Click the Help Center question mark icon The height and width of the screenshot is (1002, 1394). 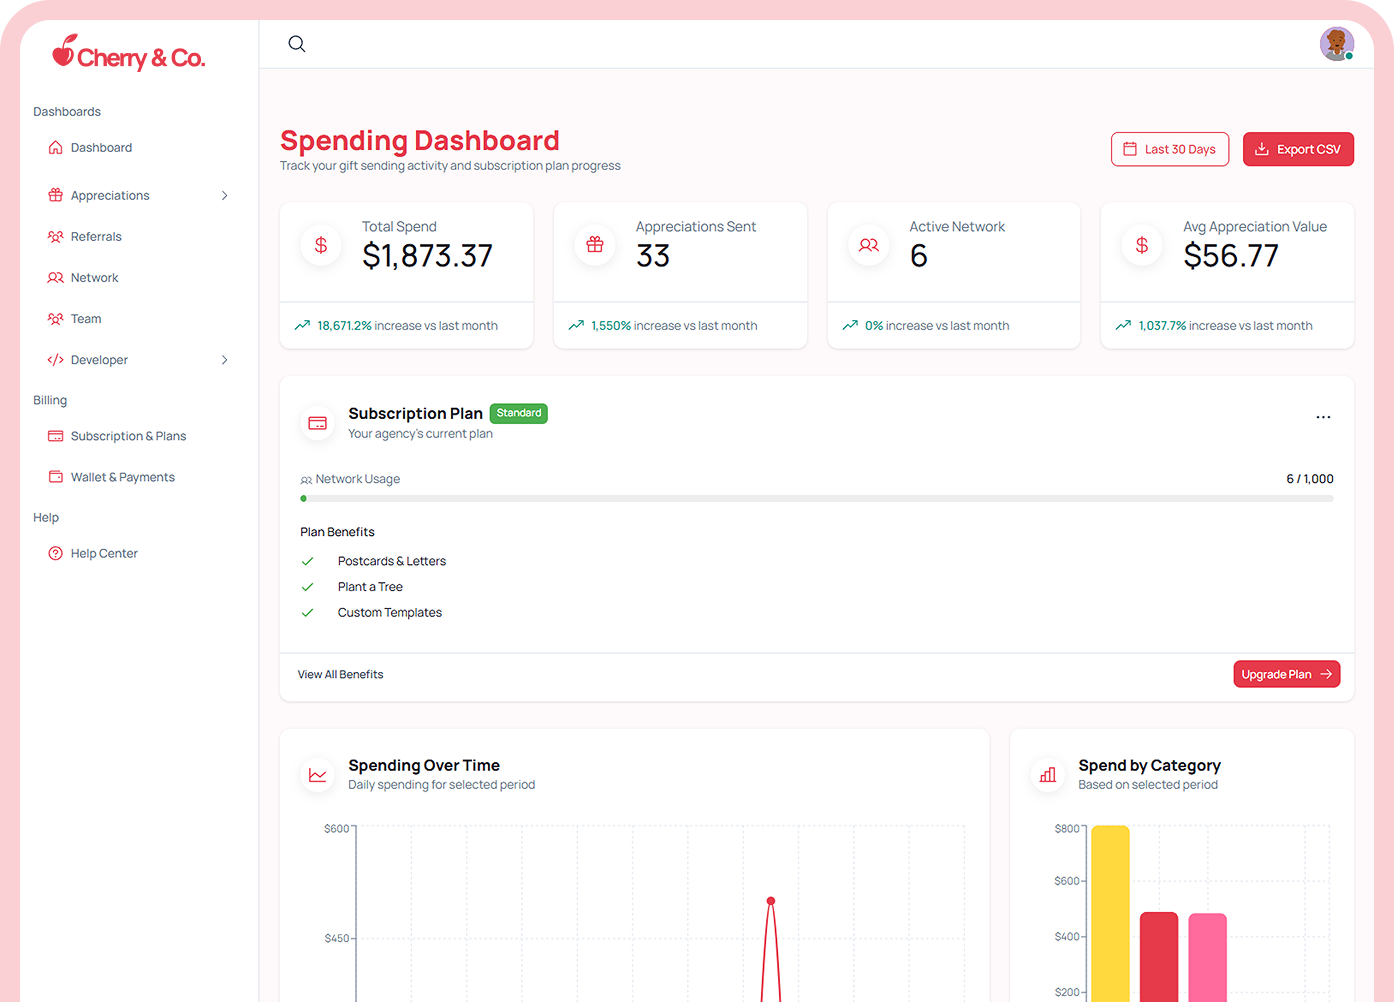coord(56,553)
